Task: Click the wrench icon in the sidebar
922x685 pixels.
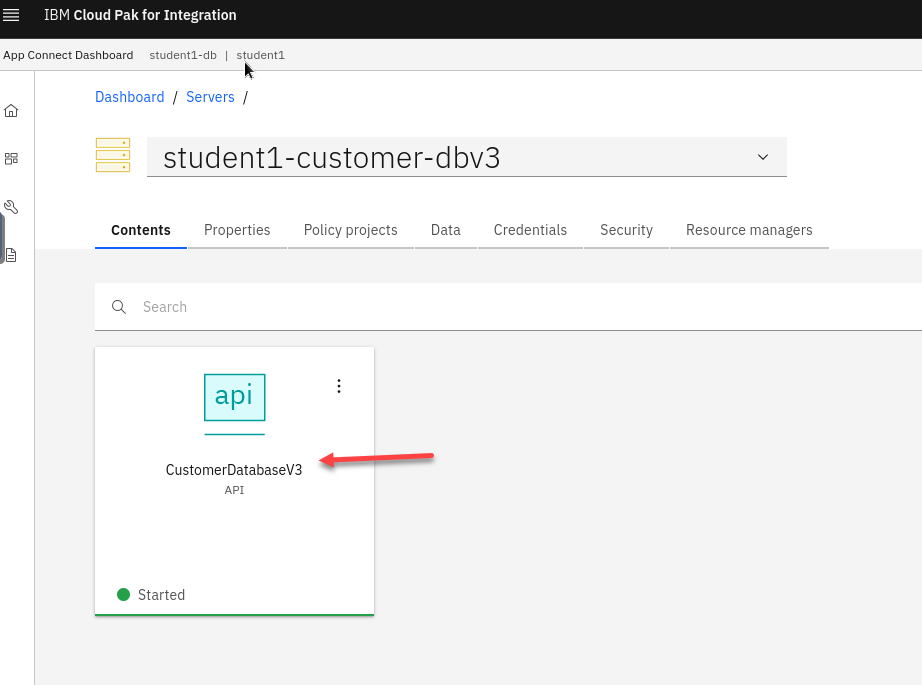Action: point(12,207)
